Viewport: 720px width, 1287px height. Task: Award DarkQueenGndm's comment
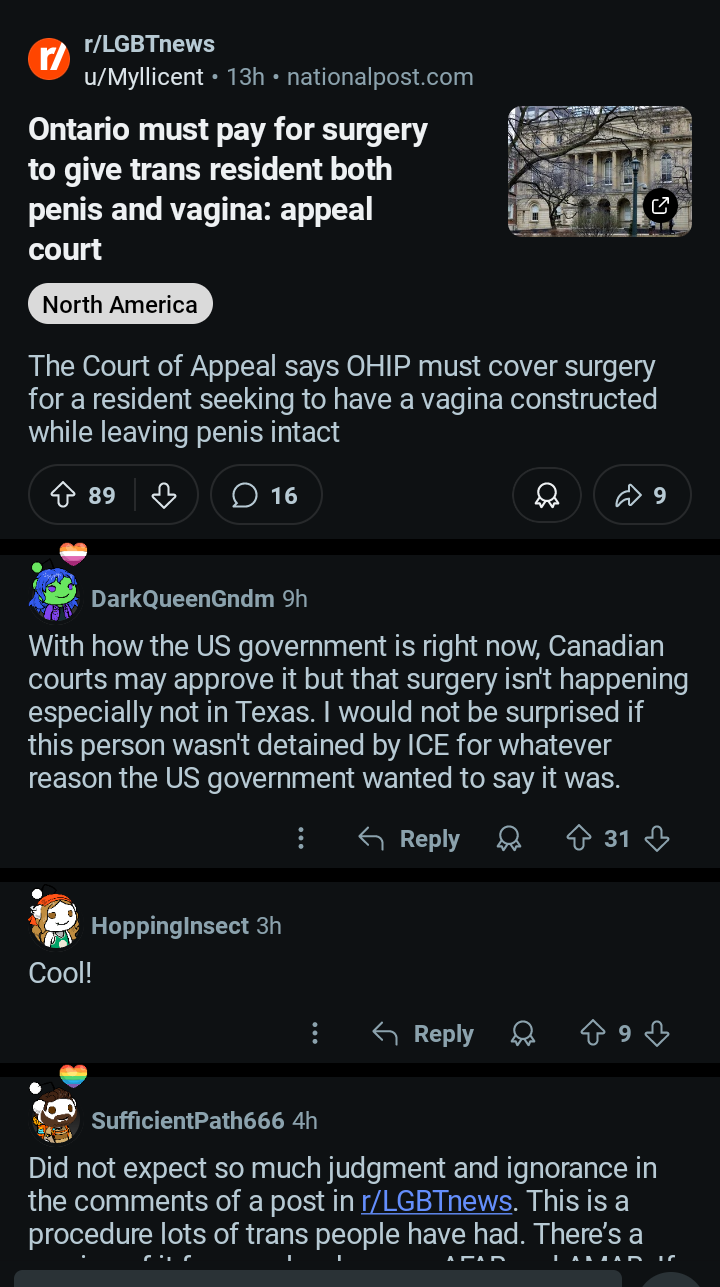pos(509,839)
